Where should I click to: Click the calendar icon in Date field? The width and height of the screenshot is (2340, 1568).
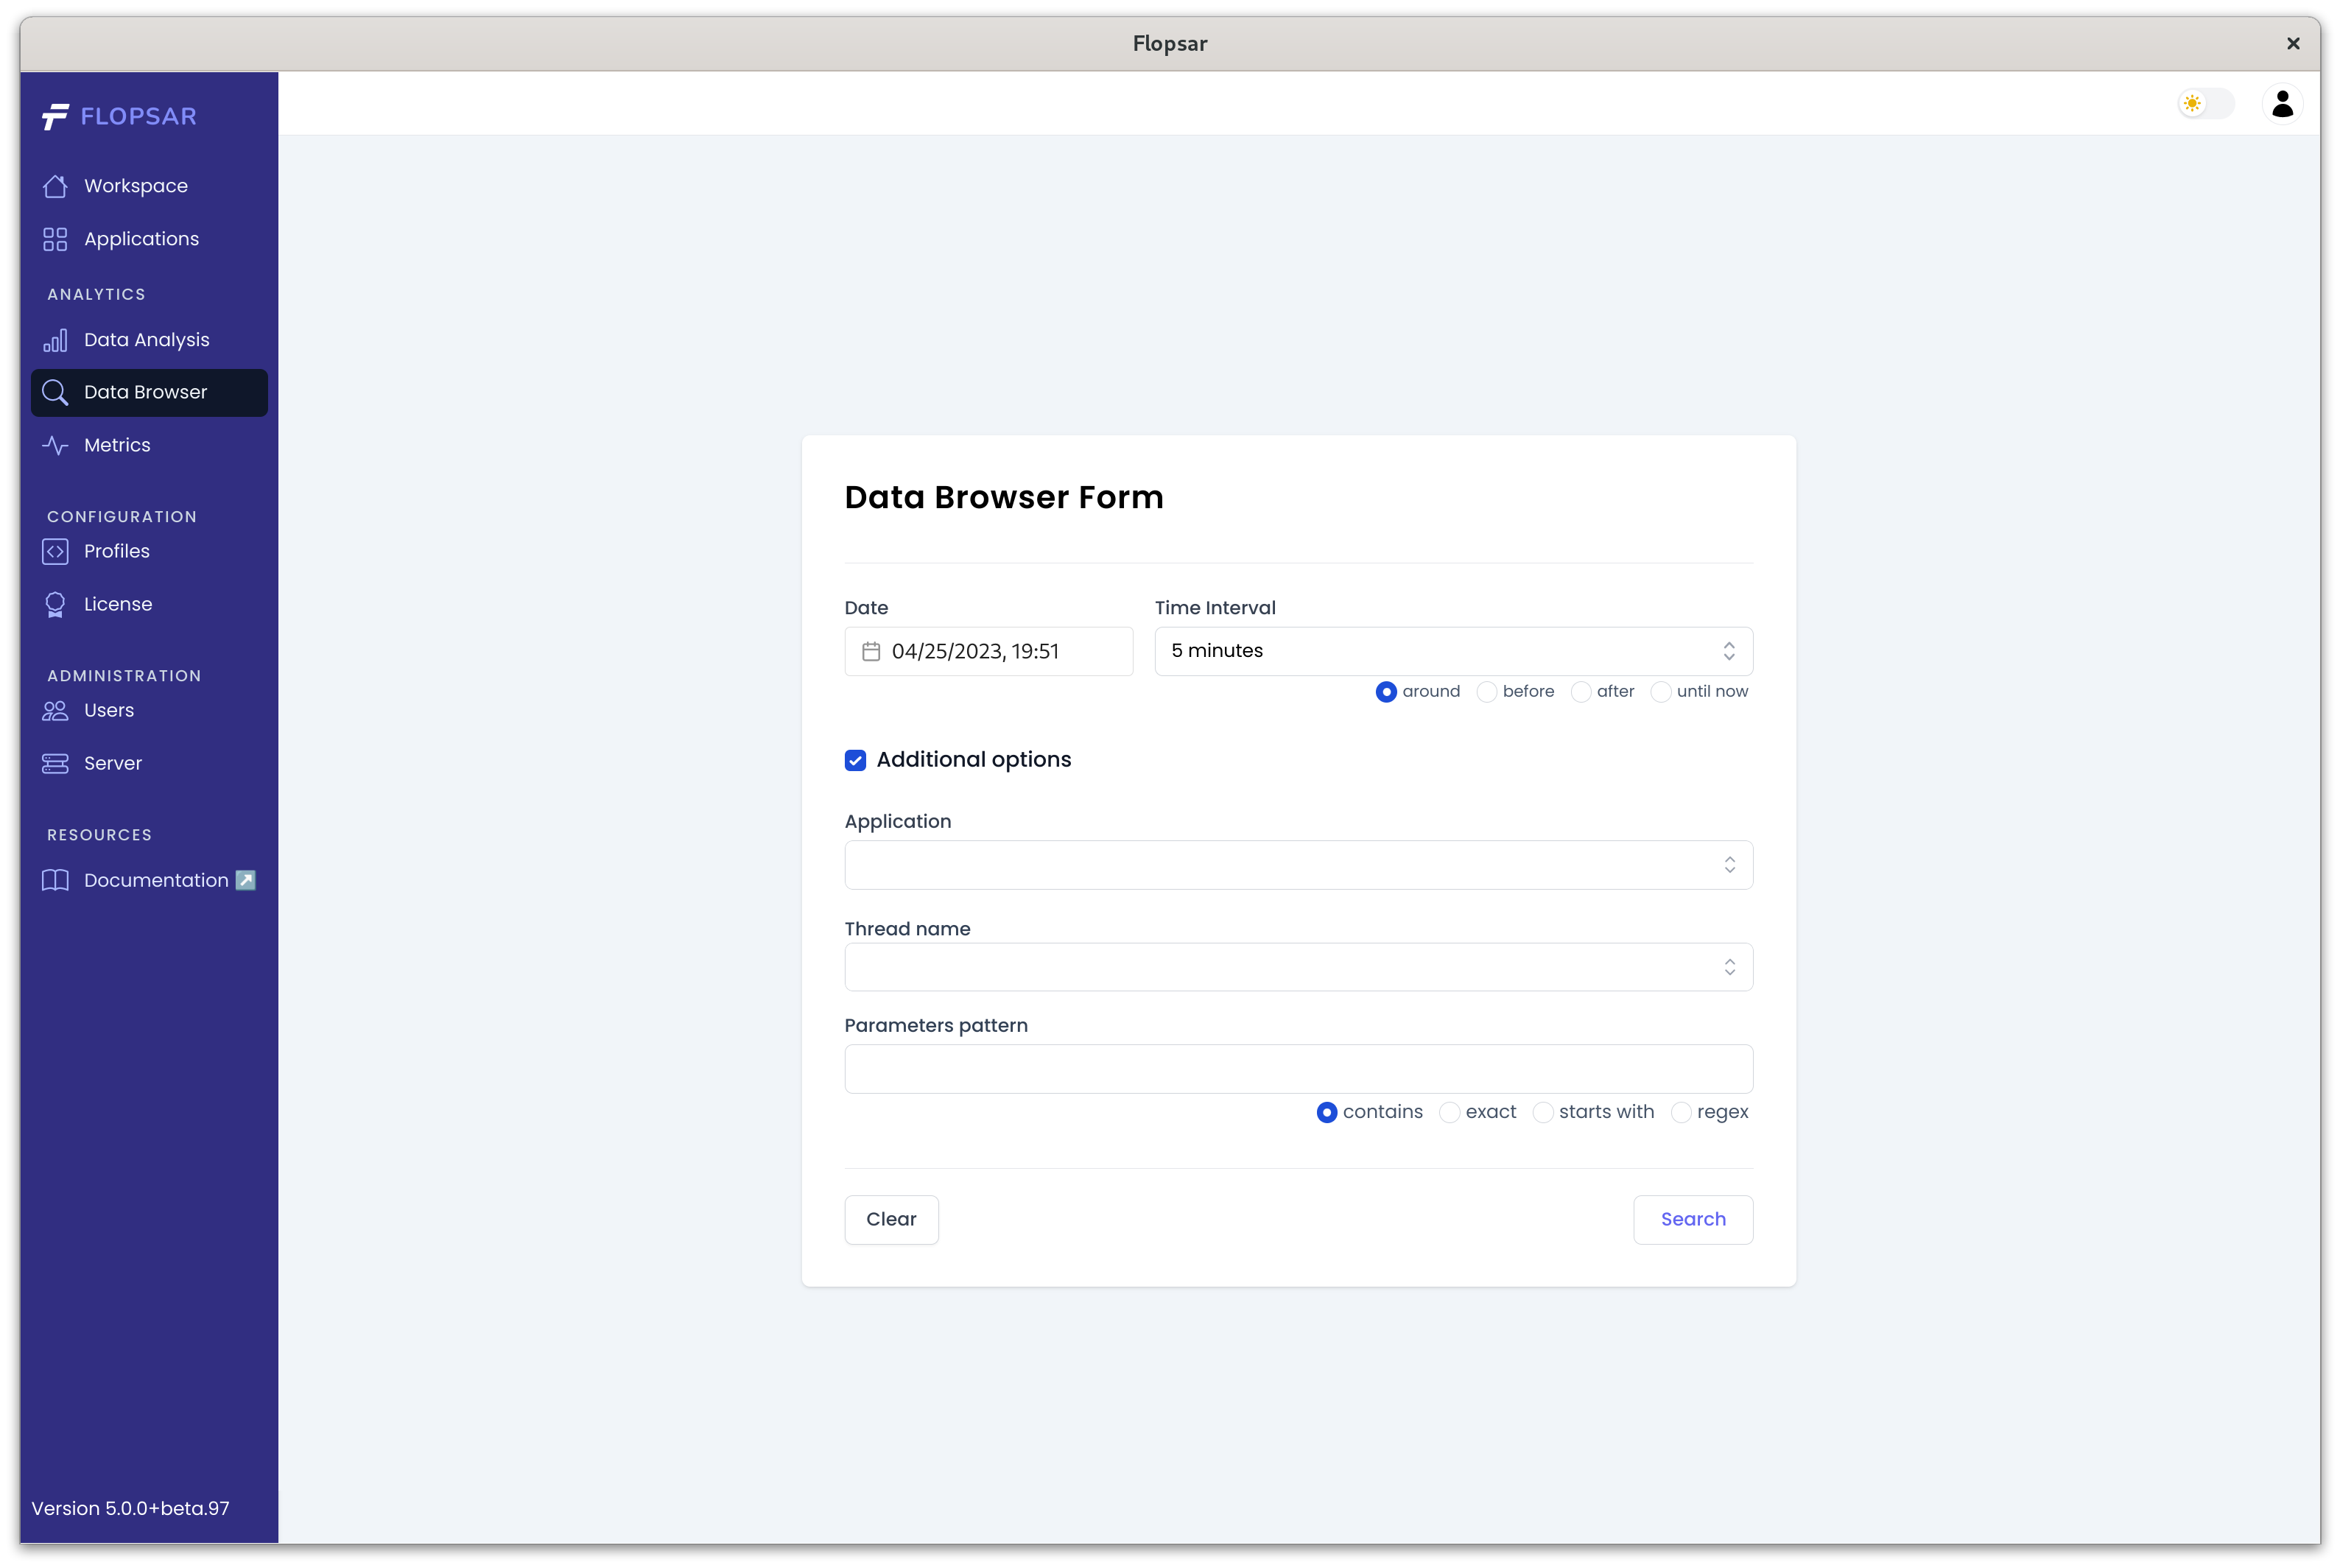[871, 651]
